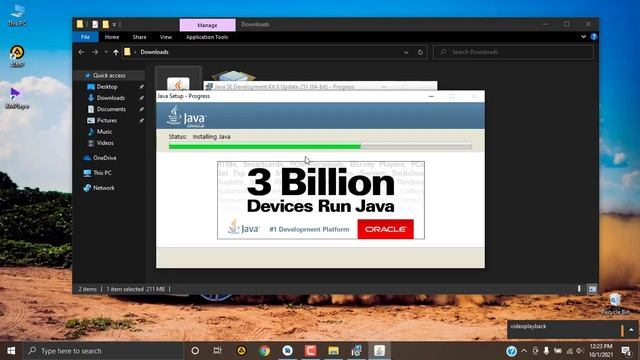
Task: Open Google Chrome from the taskbar
Action: [264, 351]
